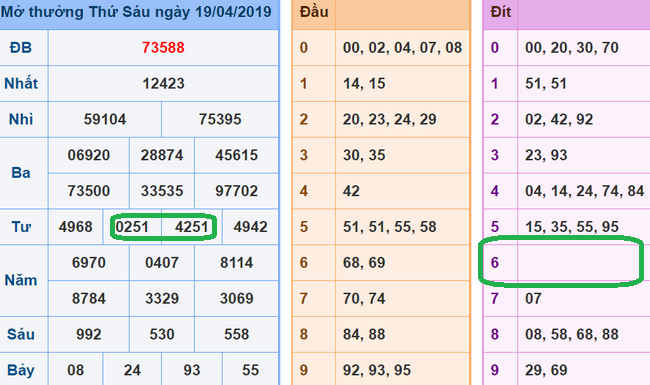Select Đít row values 00, 20, 30, 70
The image size is (650, 385).
[x=572, y=48]
